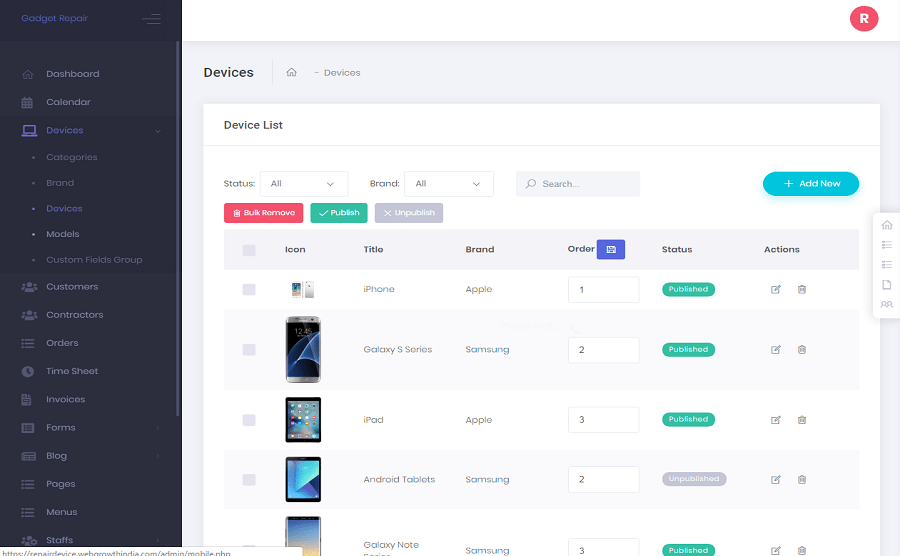Delete the iPhone device row

[x=802, y=289]
